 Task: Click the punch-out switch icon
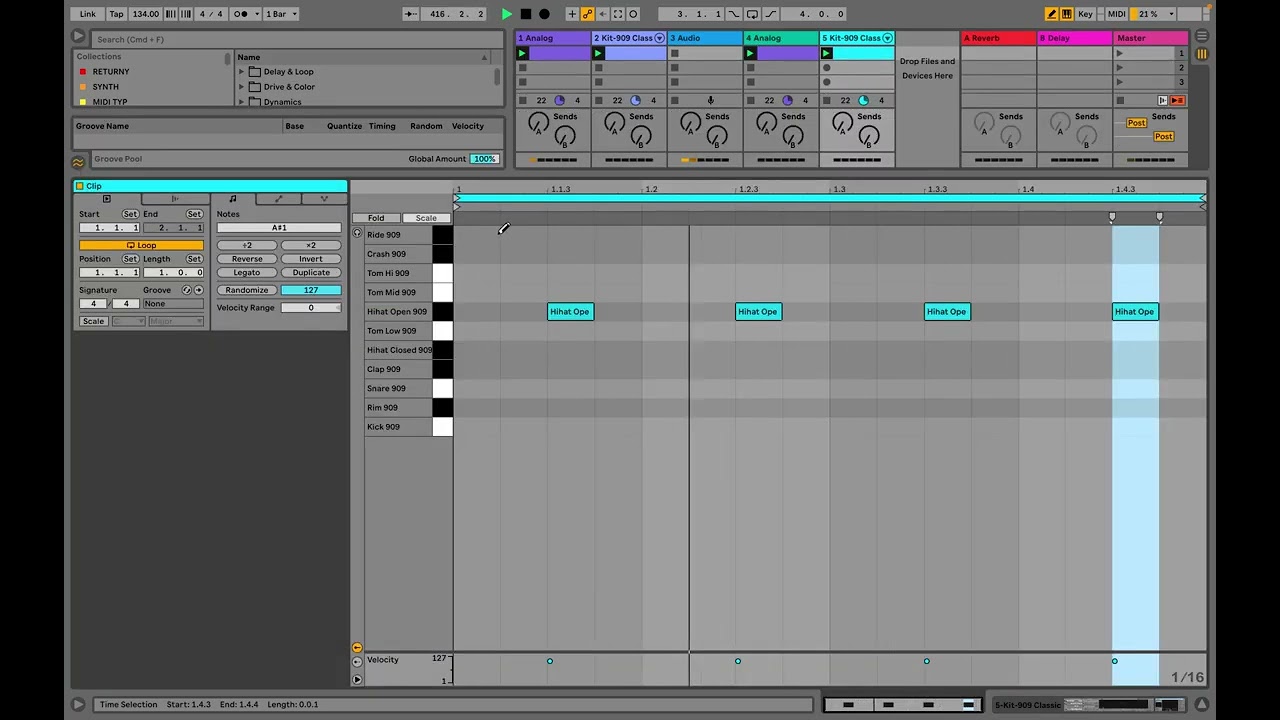pos(770,14)
